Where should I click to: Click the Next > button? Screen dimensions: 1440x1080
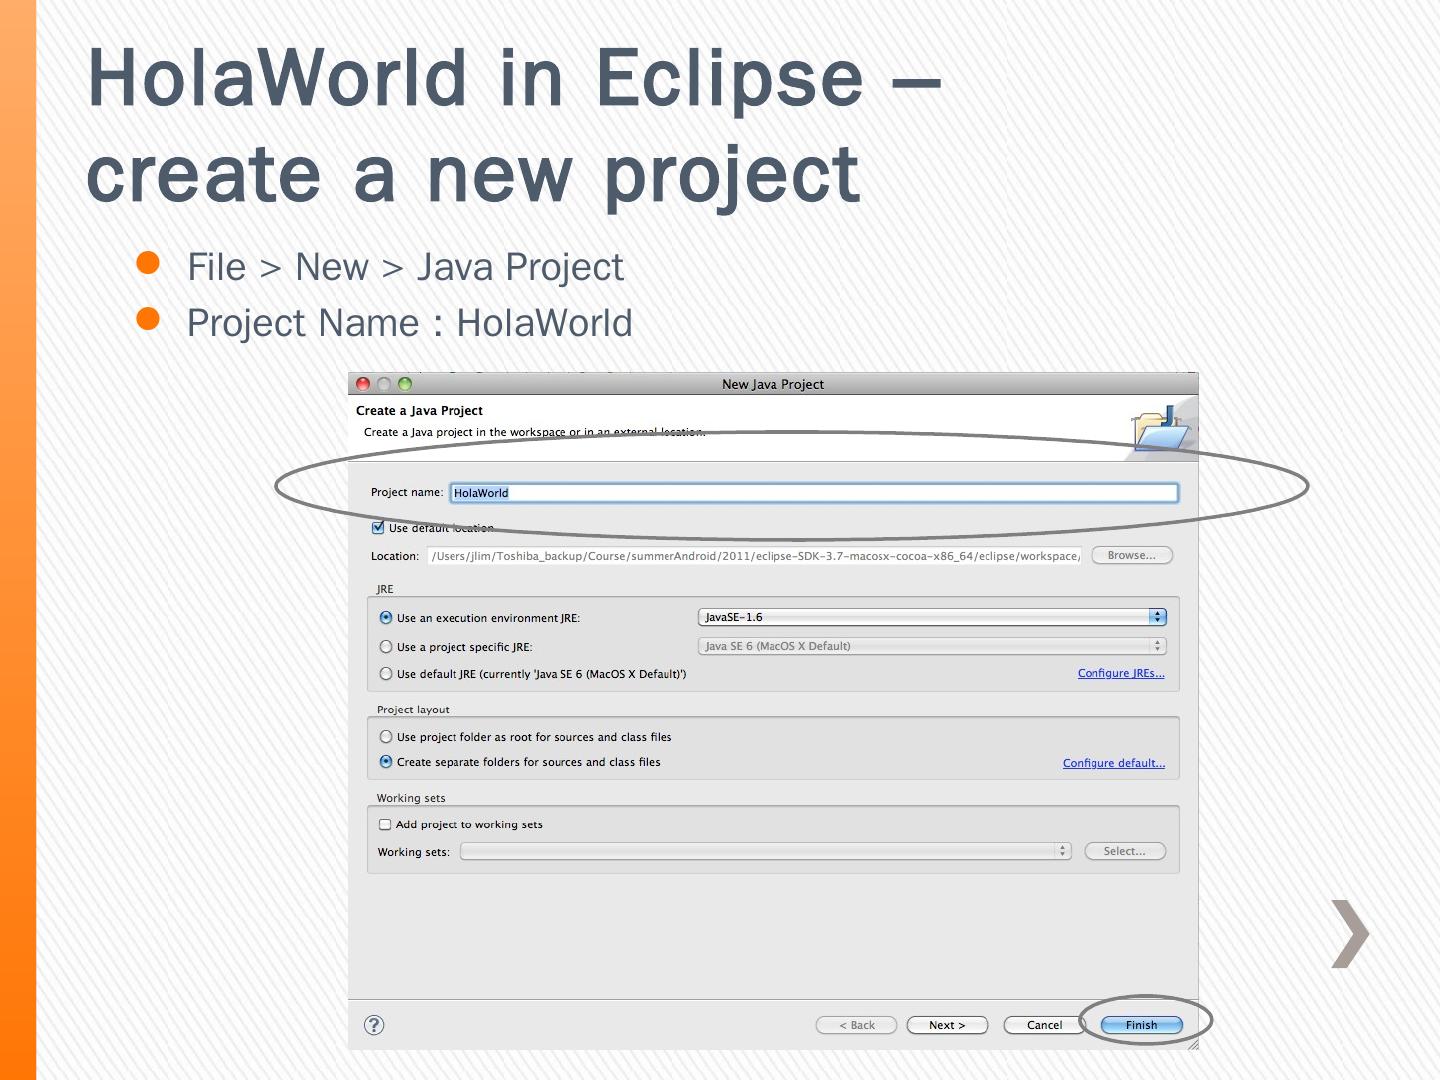(947, 1025)
